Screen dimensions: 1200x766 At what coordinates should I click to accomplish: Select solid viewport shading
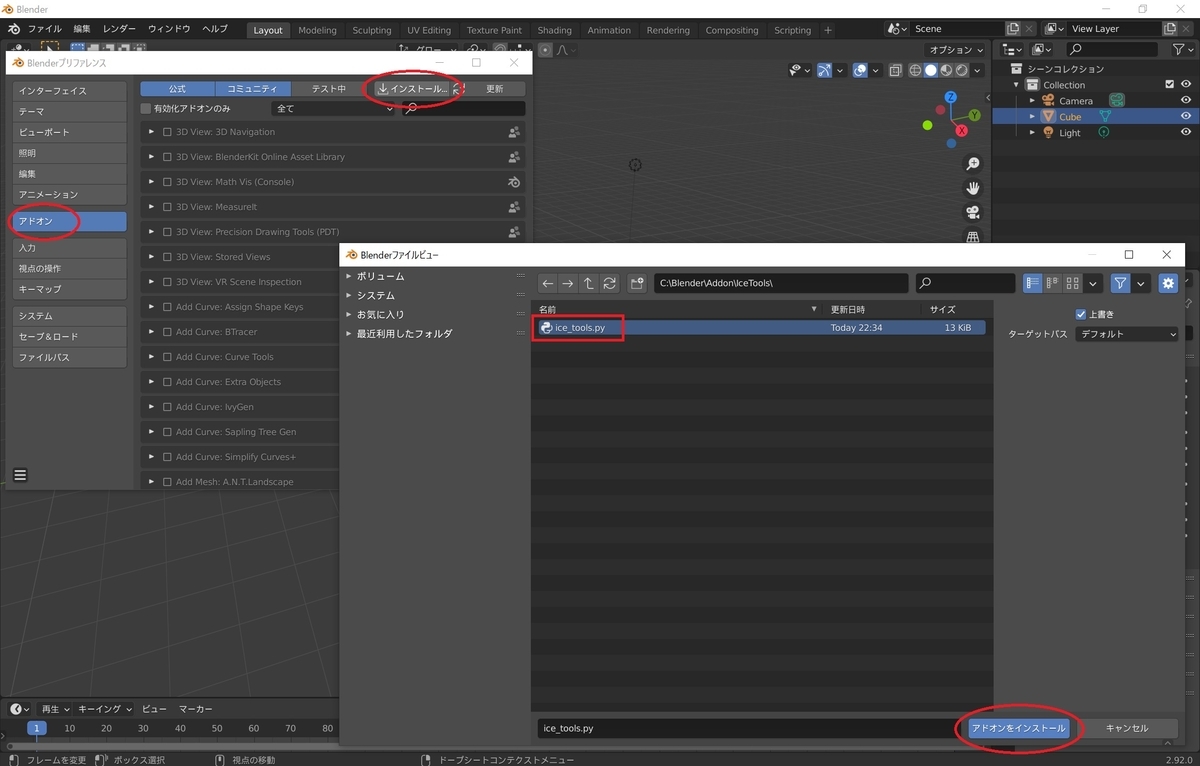pos(930,70)
